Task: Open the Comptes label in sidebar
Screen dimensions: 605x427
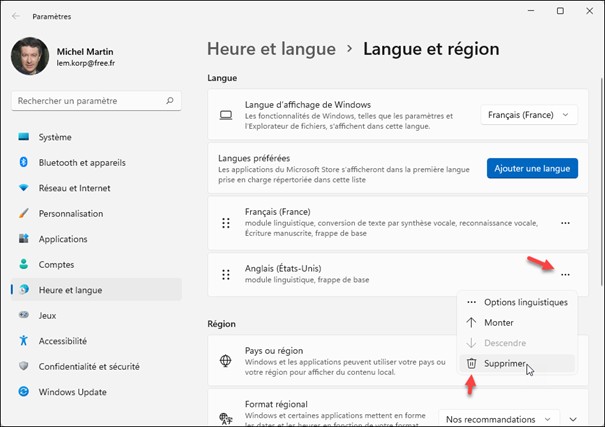Action: pos(56,264)
